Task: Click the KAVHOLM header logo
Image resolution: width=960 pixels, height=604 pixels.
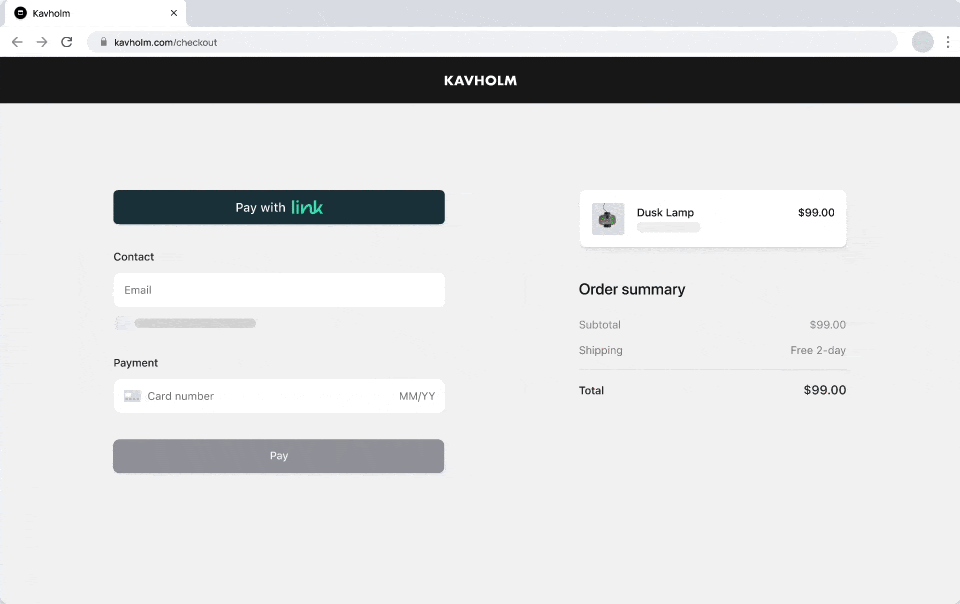Action: pyautogui.click(x=480, y=81)
